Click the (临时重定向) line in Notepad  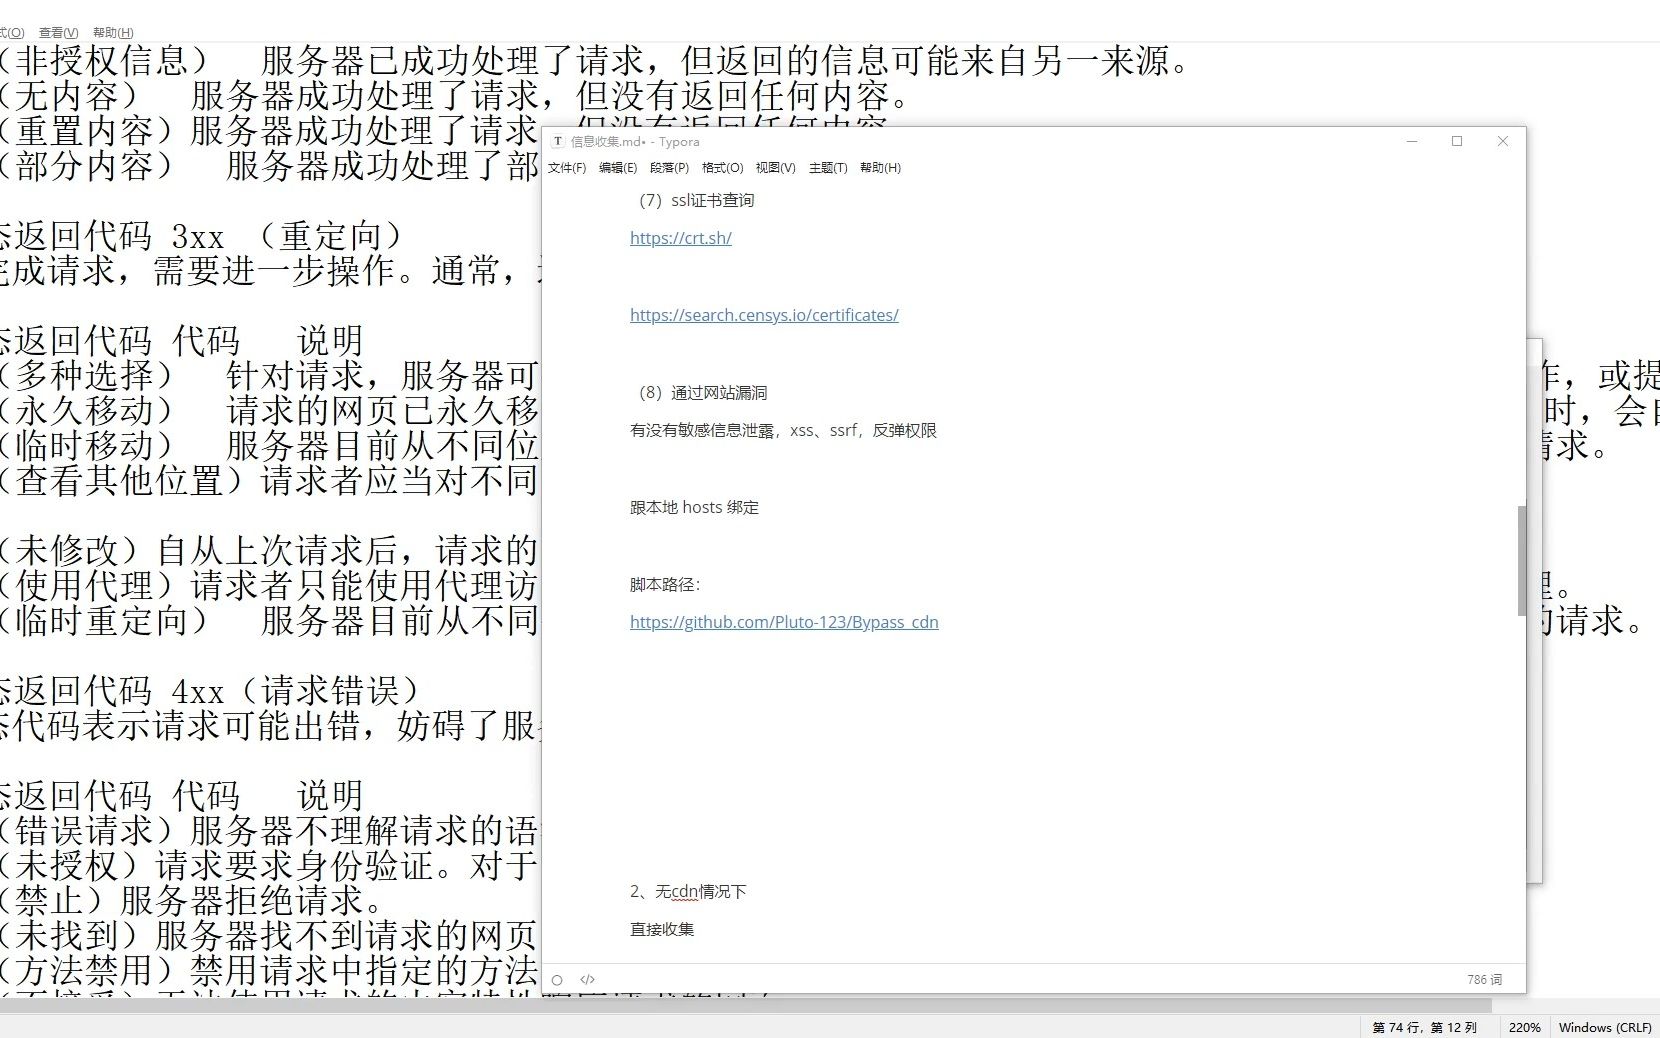[x=270, y=621]
